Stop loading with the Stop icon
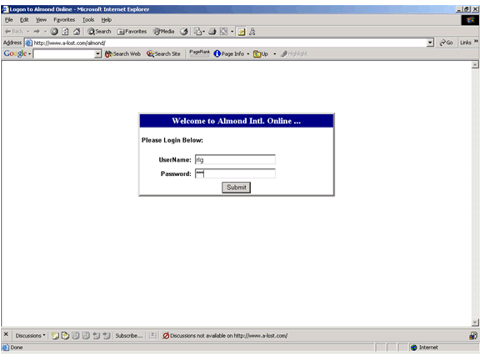 pos(54,32)
